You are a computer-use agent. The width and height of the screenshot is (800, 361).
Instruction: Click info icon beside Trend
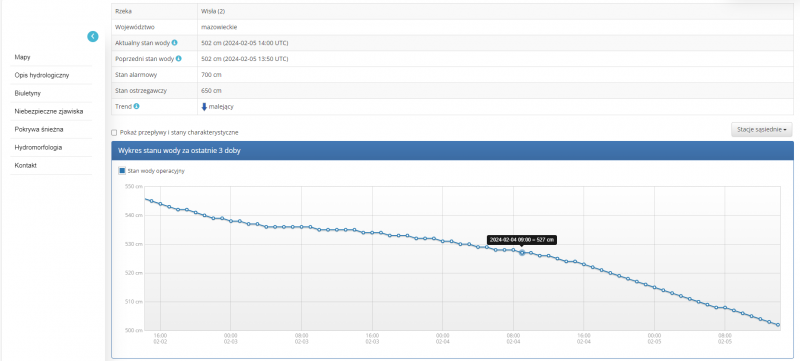click(136, 107)
